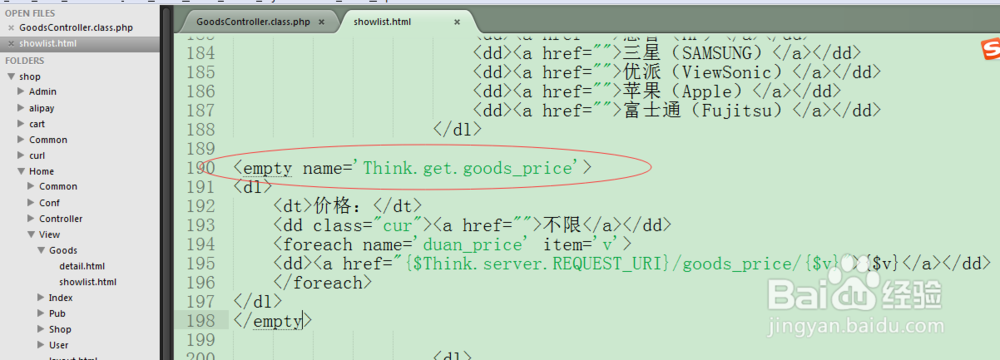Image resolution: width=1000 pixels, height=360 pixels.
Task: Click the closing </empty> tag on line 198
Action: tap(274, 321)
